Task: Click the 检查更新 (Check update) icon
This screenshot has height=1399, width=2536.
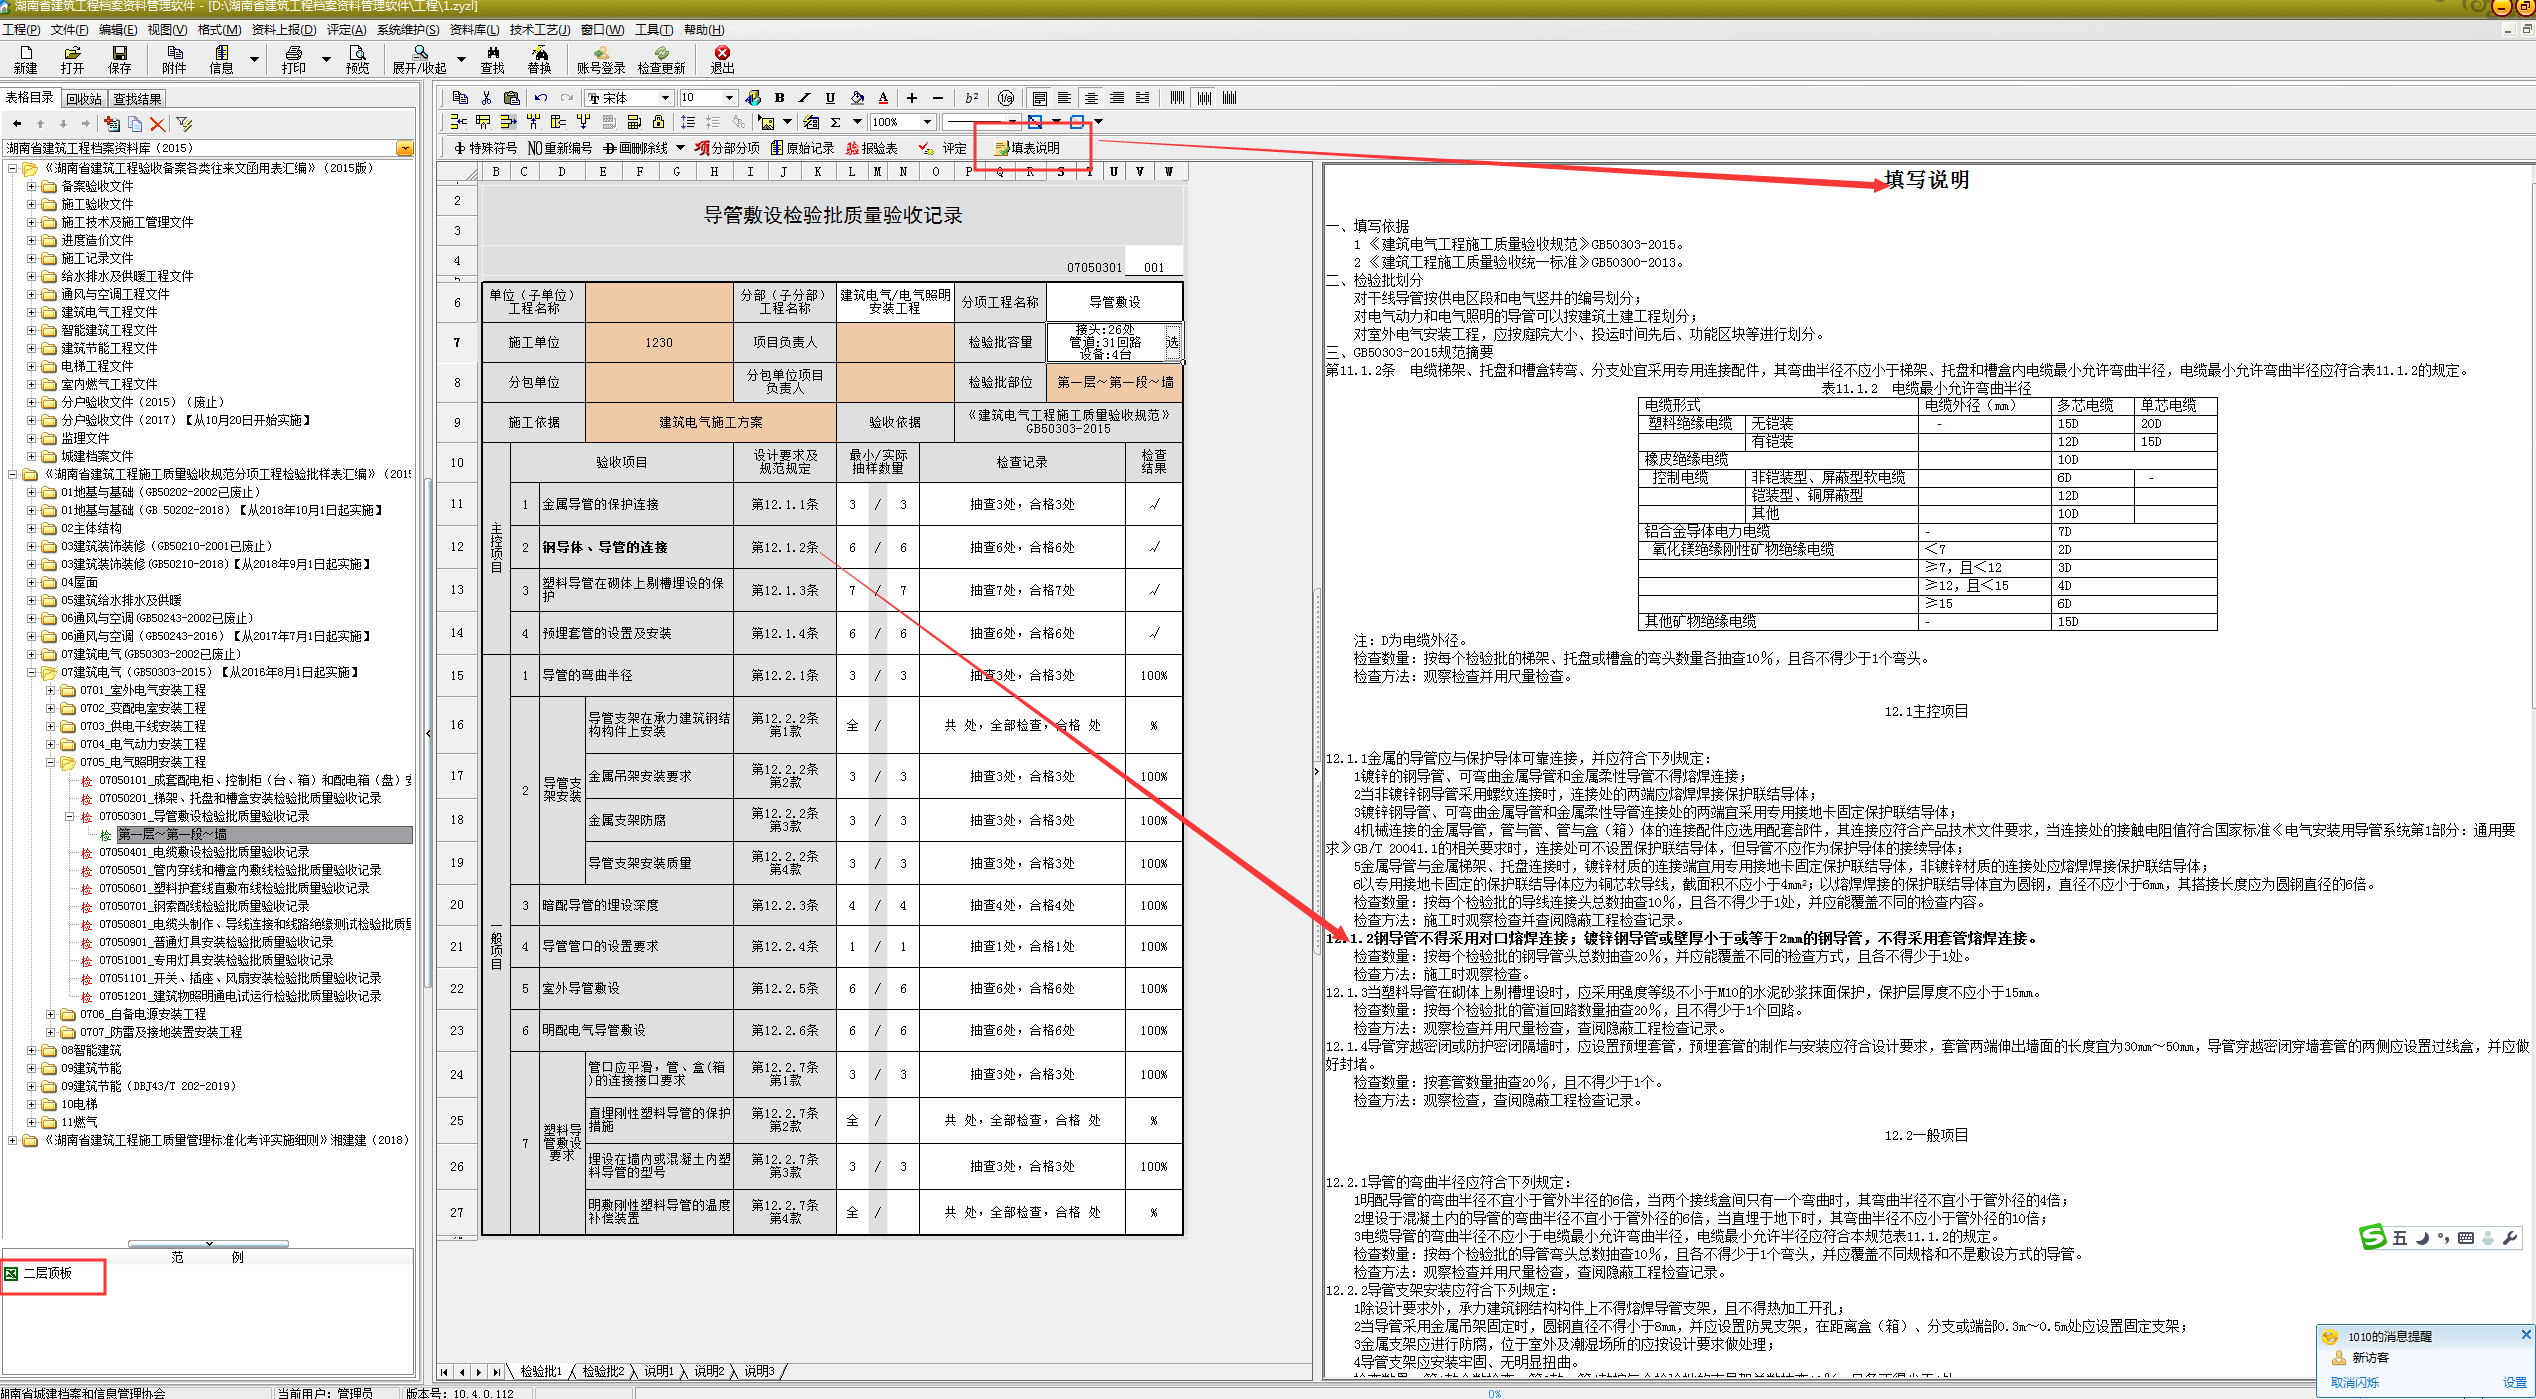Action: click(x=661, y=60)
